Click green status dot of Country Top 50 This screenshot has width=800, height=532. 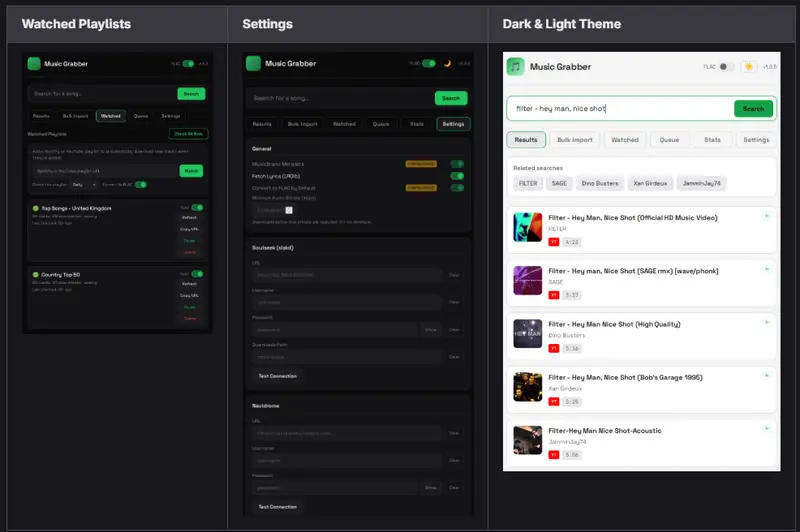[36, 274]
